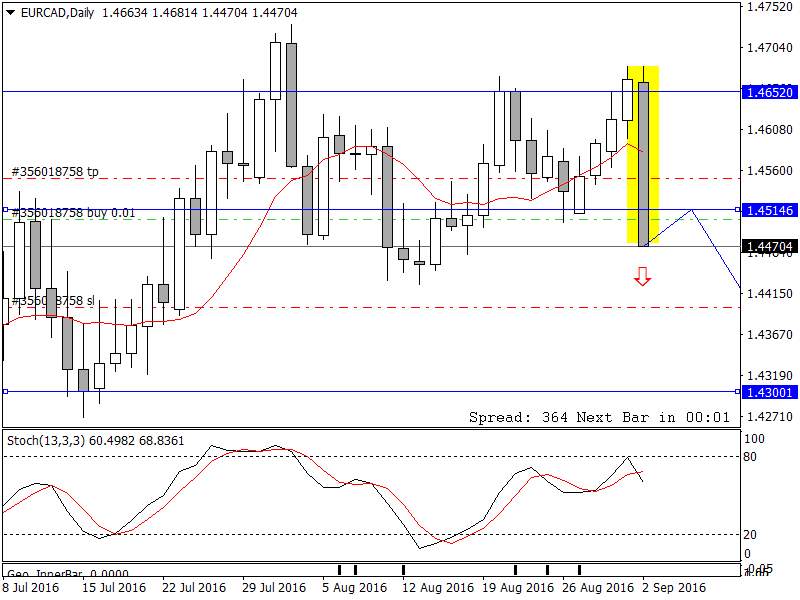Click the 19 Aug 2016 date label
The width and height of the screenshot is (800, 600).
[518, 588]
